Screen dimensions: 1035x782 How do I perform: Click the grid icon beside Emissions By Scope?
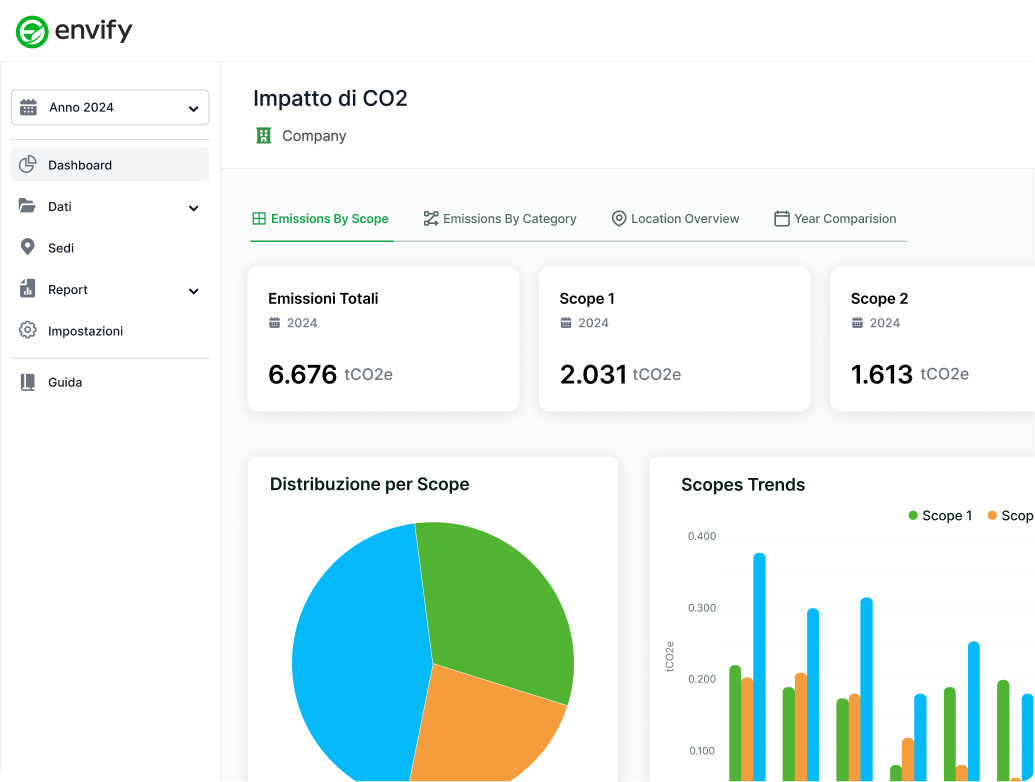(259, 217)
